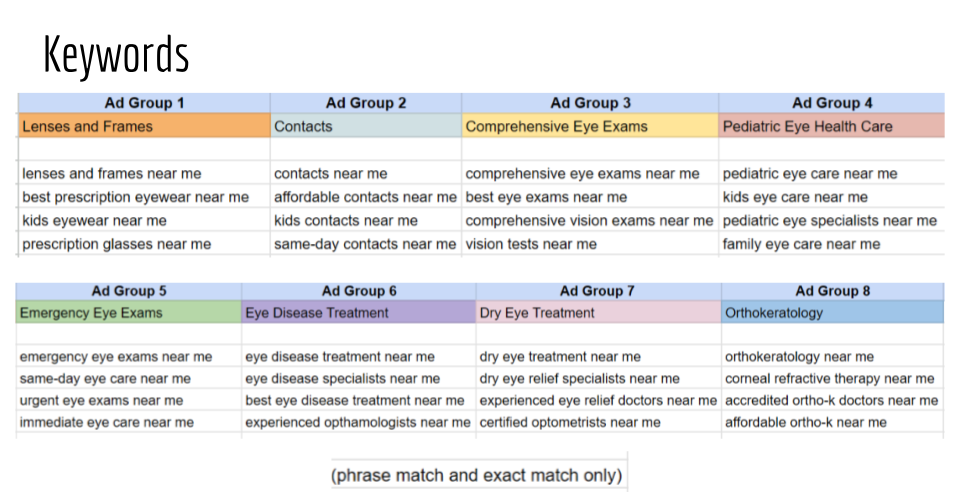Select the green Emergency Eye Exams cell
Viewport: 960px width, 500px height.
pyautogui.click(x=129, y=313)
